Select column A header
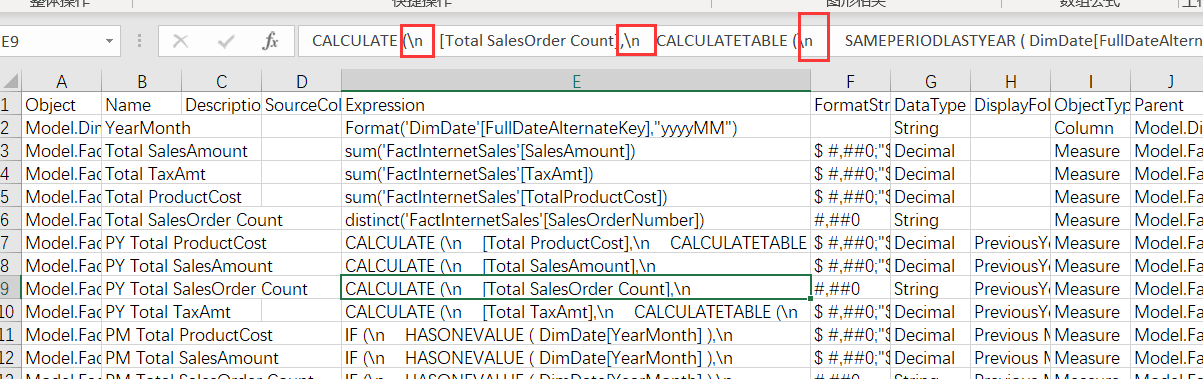Viewport: 1203px width, 379px height. (x=62, y=81)
